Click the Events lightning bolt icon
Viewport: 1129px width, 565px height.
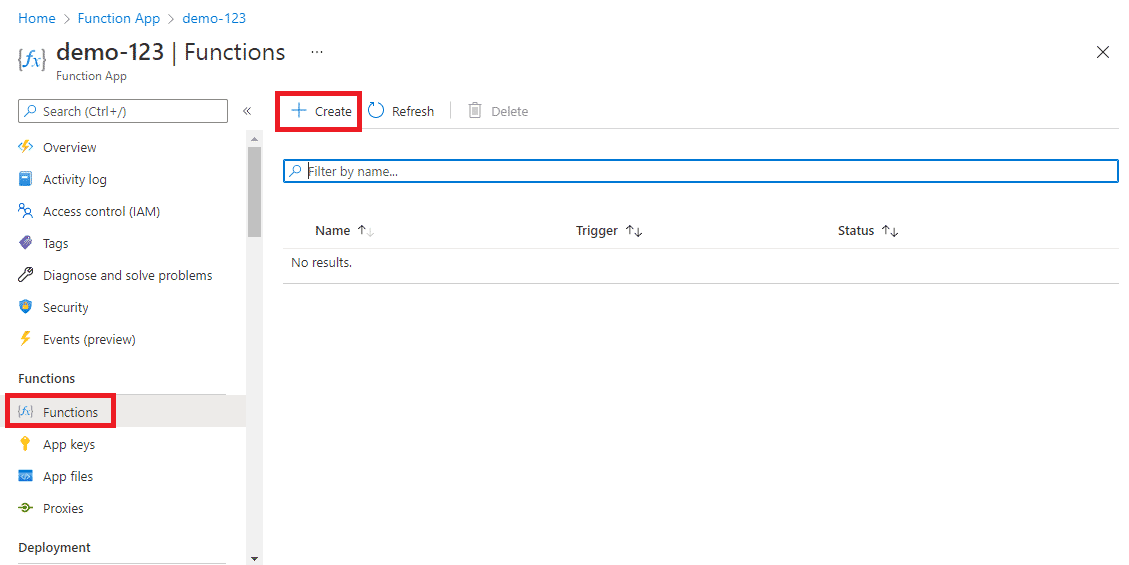26,338
